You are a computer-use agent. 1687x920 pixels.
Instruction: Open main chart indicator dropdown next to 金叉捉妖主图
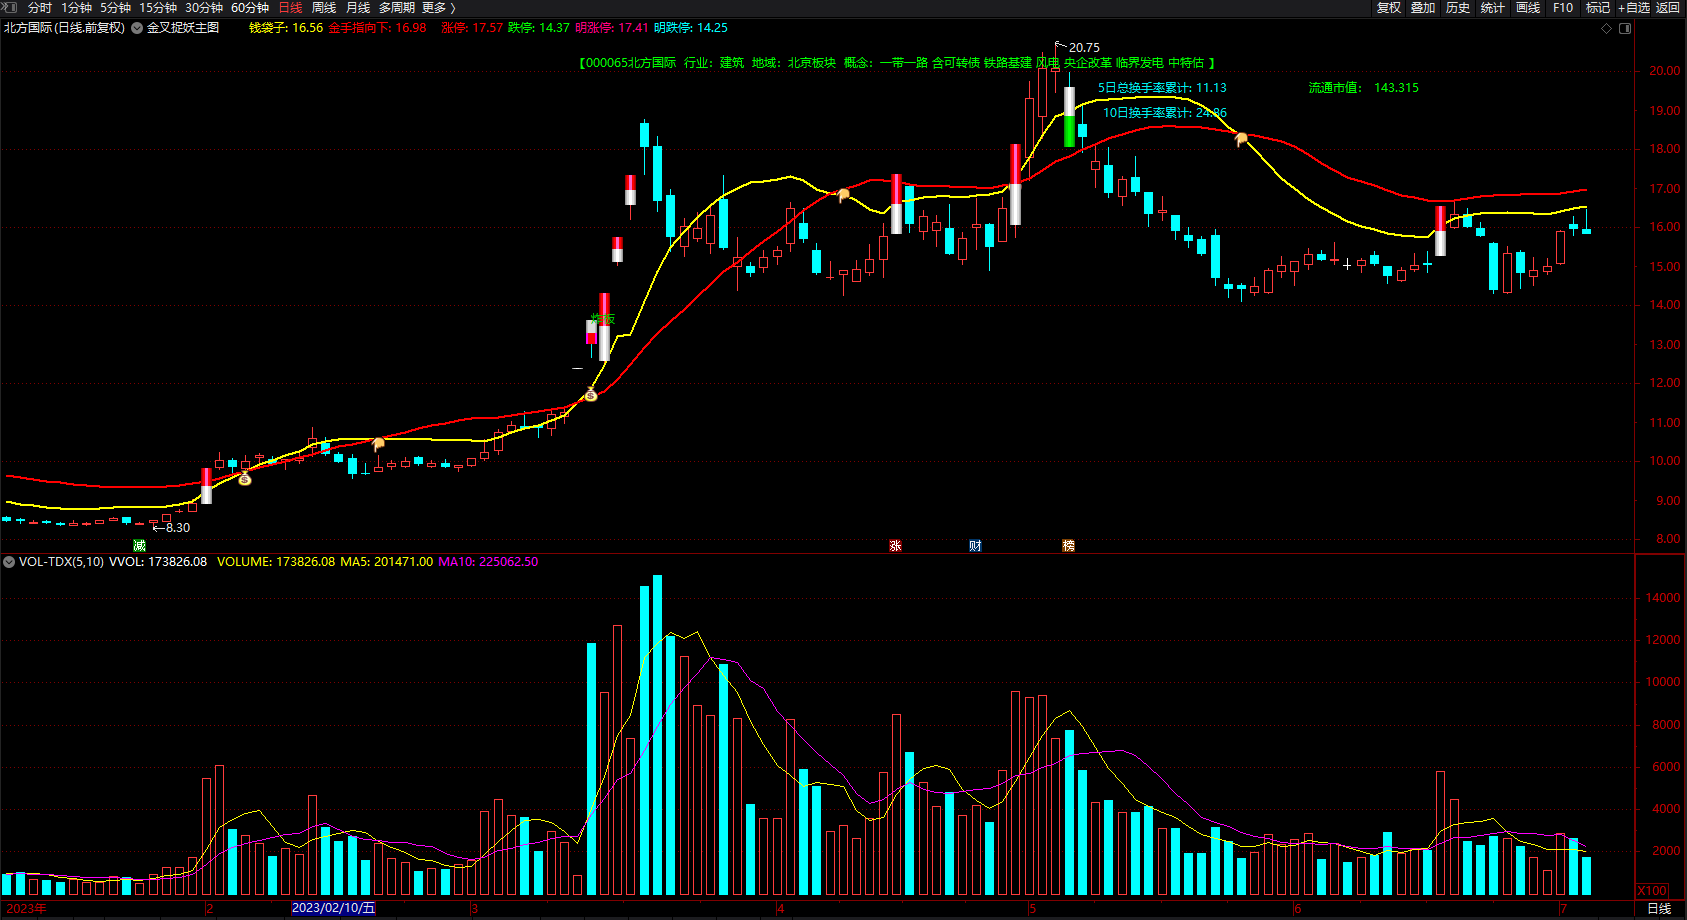coord(137,28)
